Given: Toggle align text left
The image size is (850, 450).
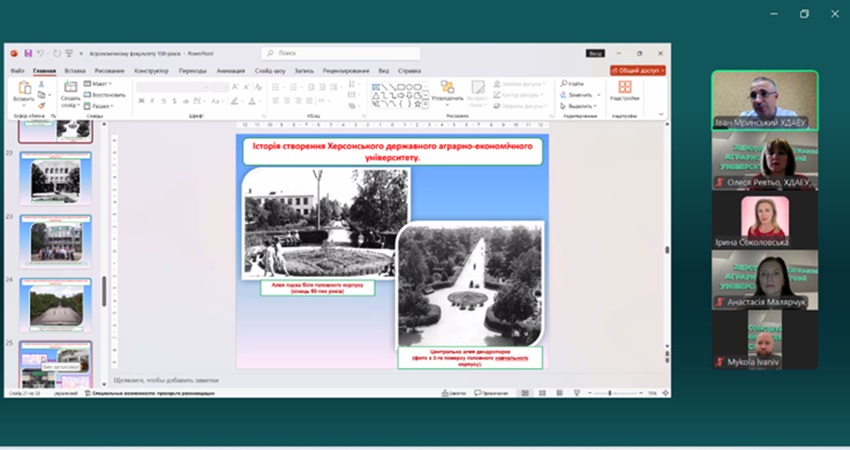Looking at the screenshot, I should (275, 101).
